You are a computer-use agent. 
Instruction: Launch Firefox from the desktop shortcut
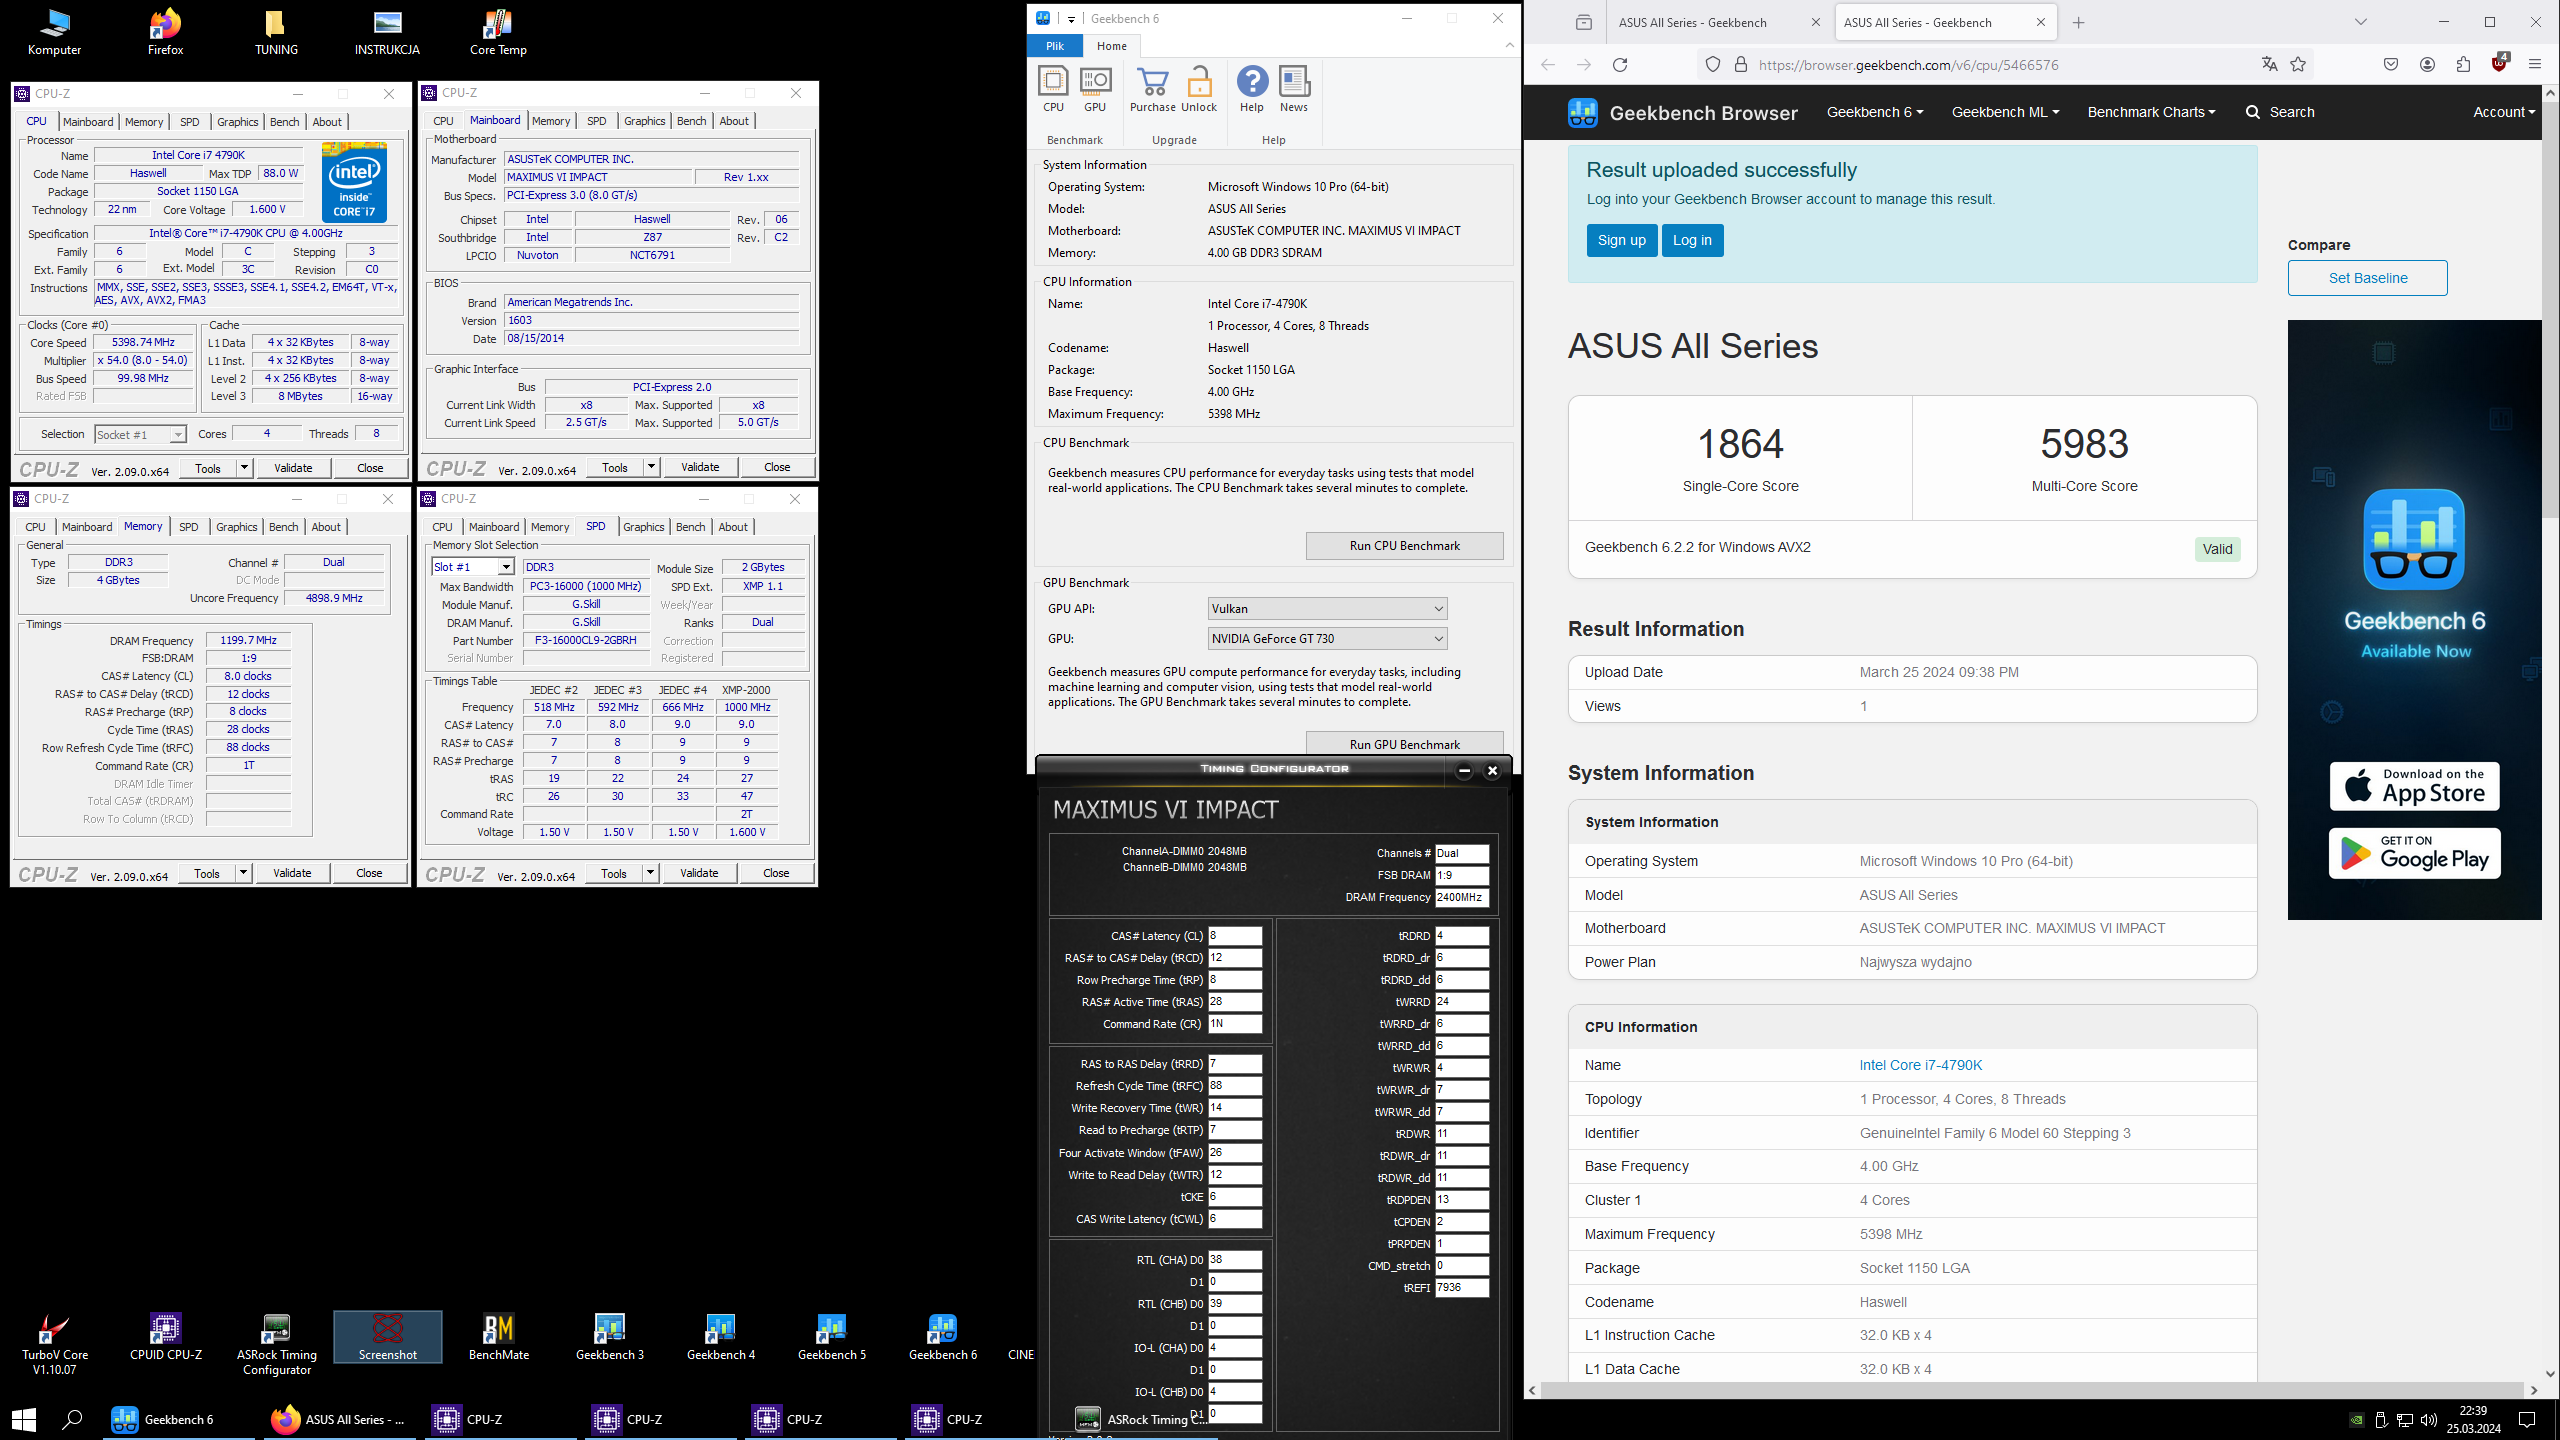click(x=165, y=32)
